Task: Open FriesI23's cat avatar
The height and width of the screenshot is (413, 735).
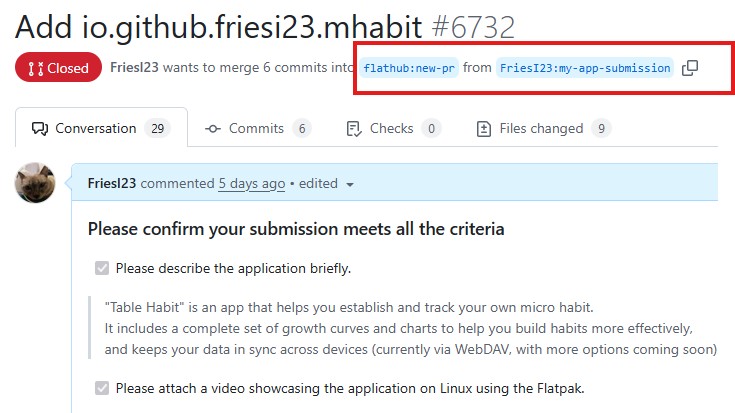Action: click(35, 183)
